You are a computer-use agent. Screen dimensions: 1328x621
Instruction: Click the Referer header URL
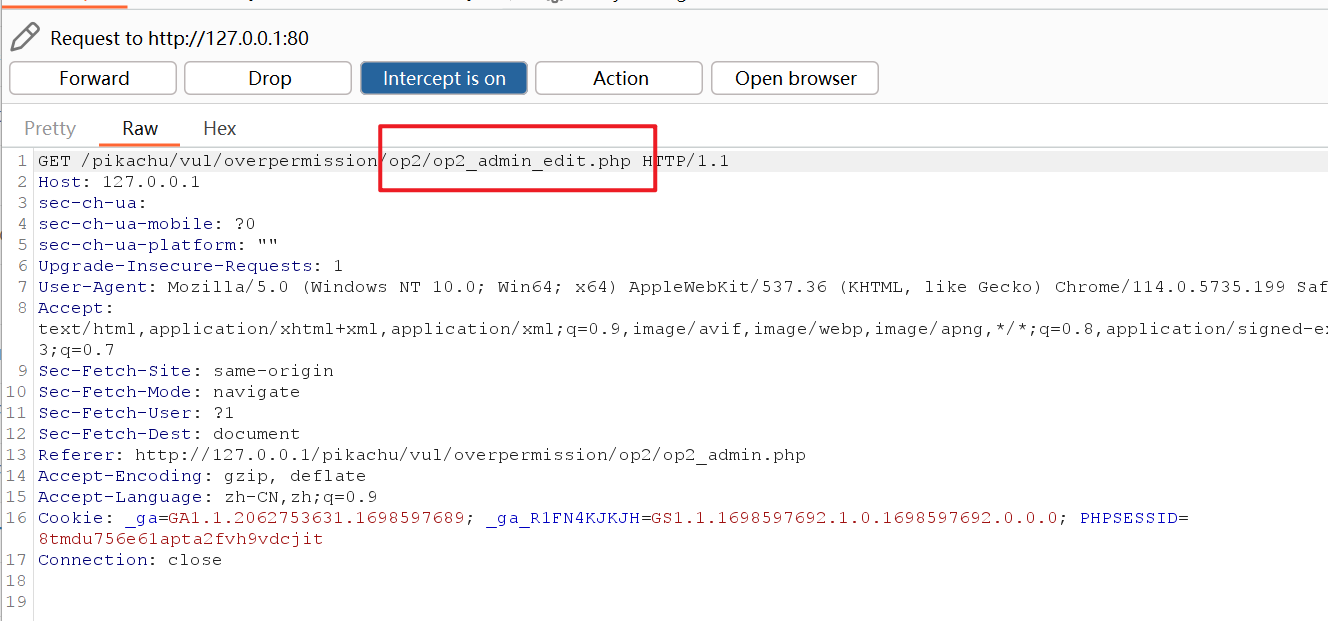click(470, 455)
